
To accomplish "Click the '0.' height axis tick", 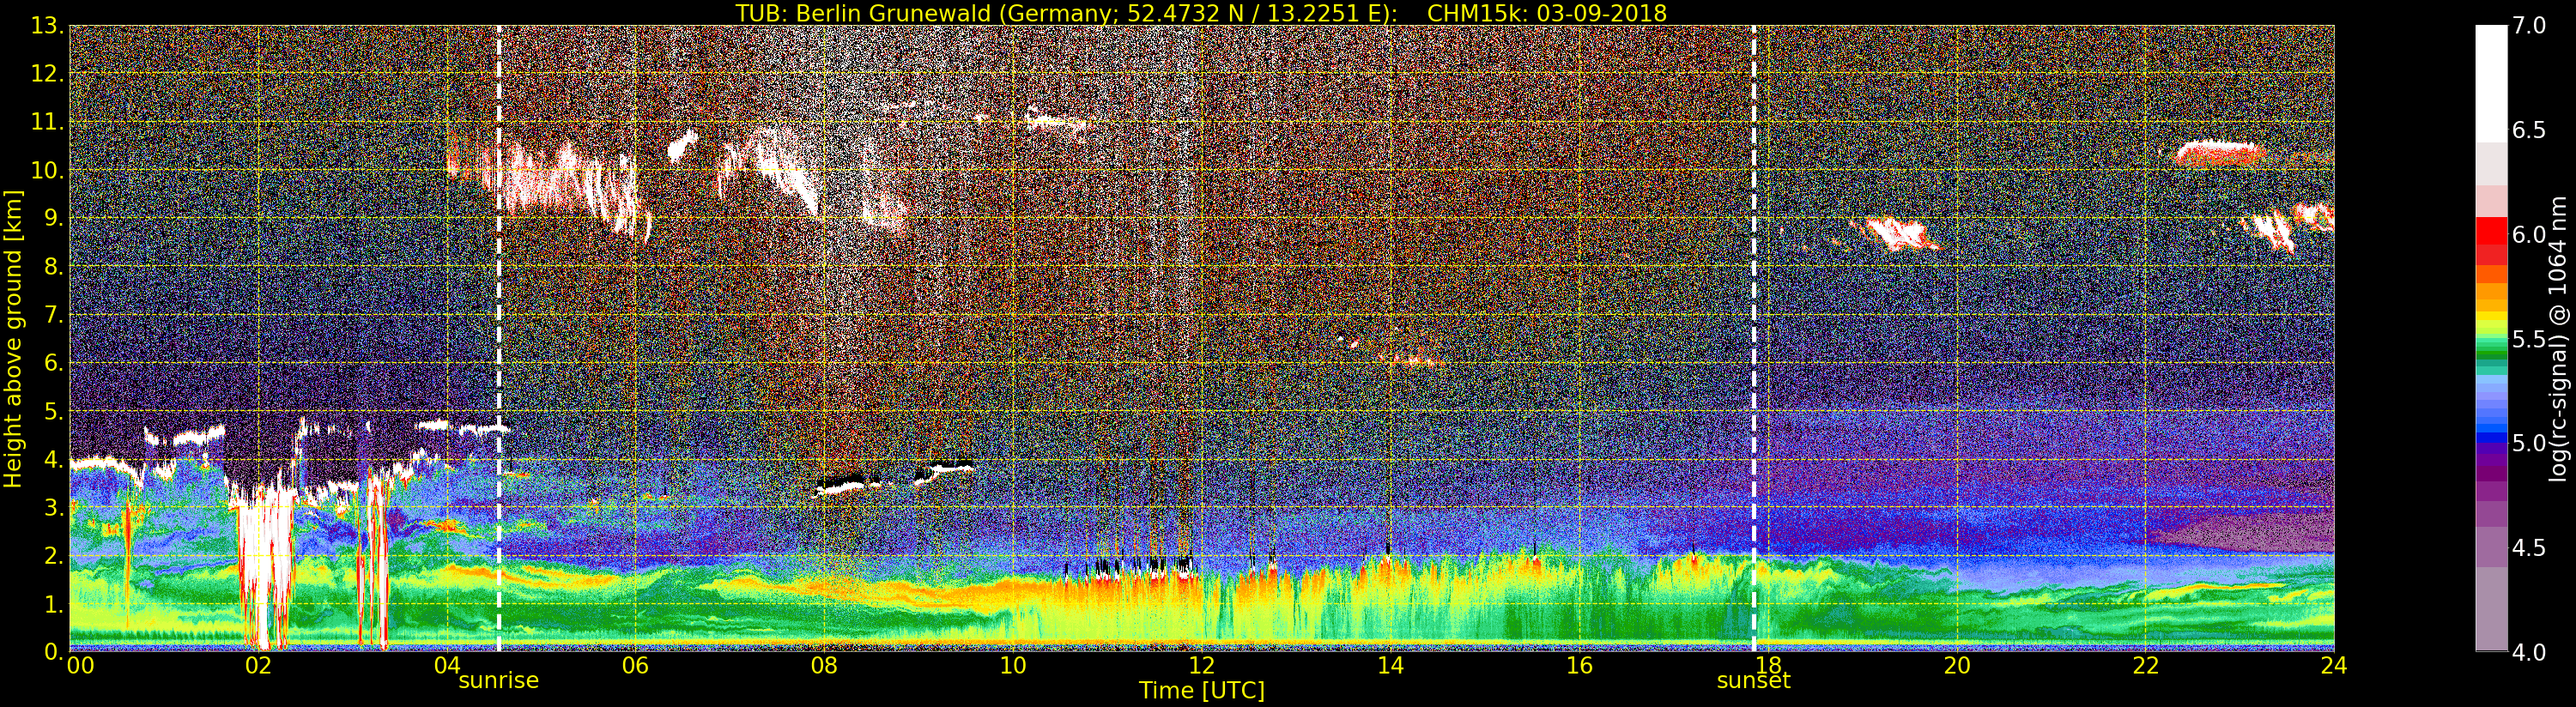I will (53, 651).
